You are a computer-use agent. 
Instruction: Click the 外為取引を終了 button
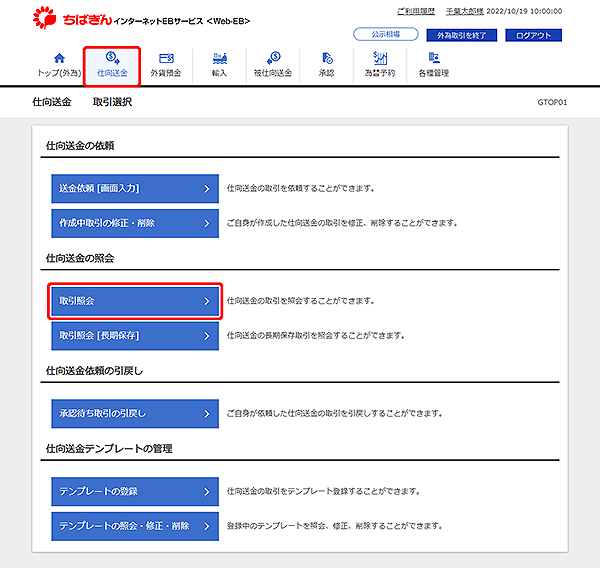(x=461, y=35)
